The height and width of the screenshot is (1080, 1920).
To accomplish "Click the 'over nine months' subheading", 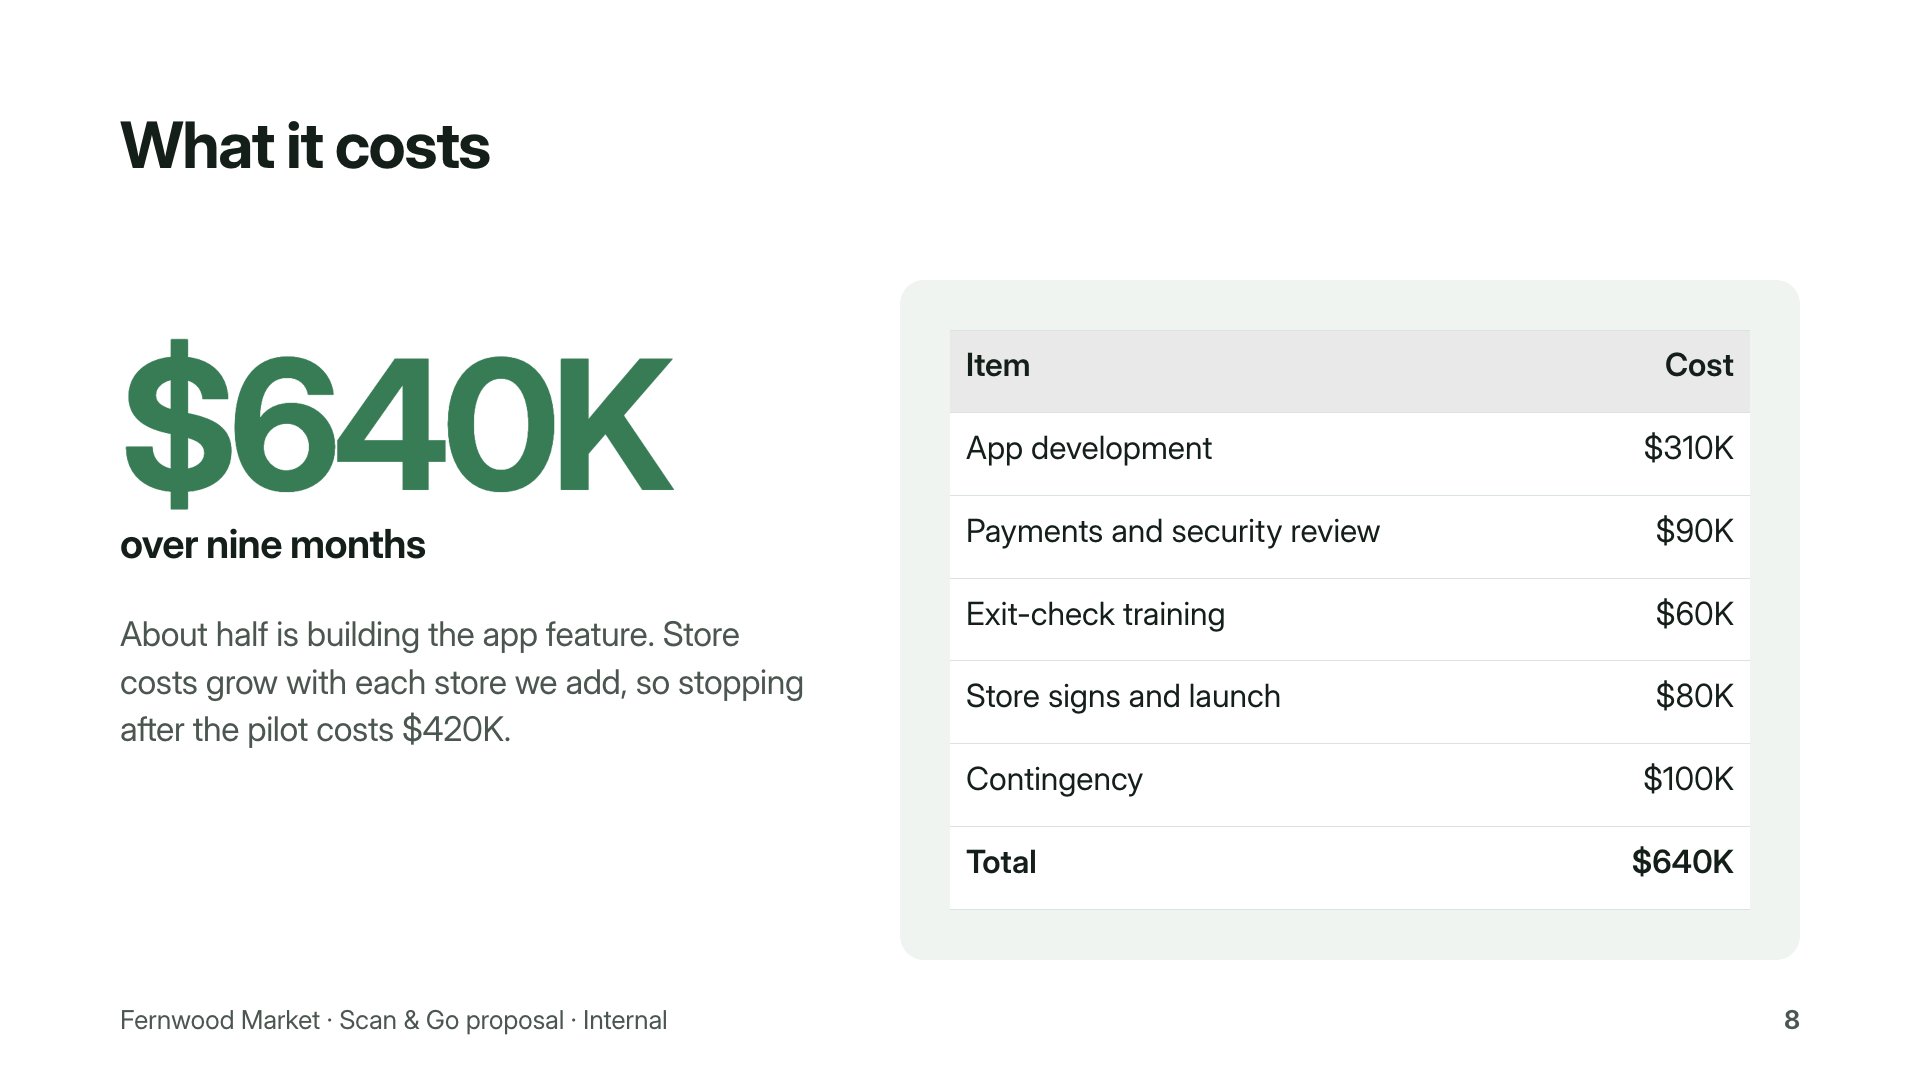I will [x=272, y=545].
